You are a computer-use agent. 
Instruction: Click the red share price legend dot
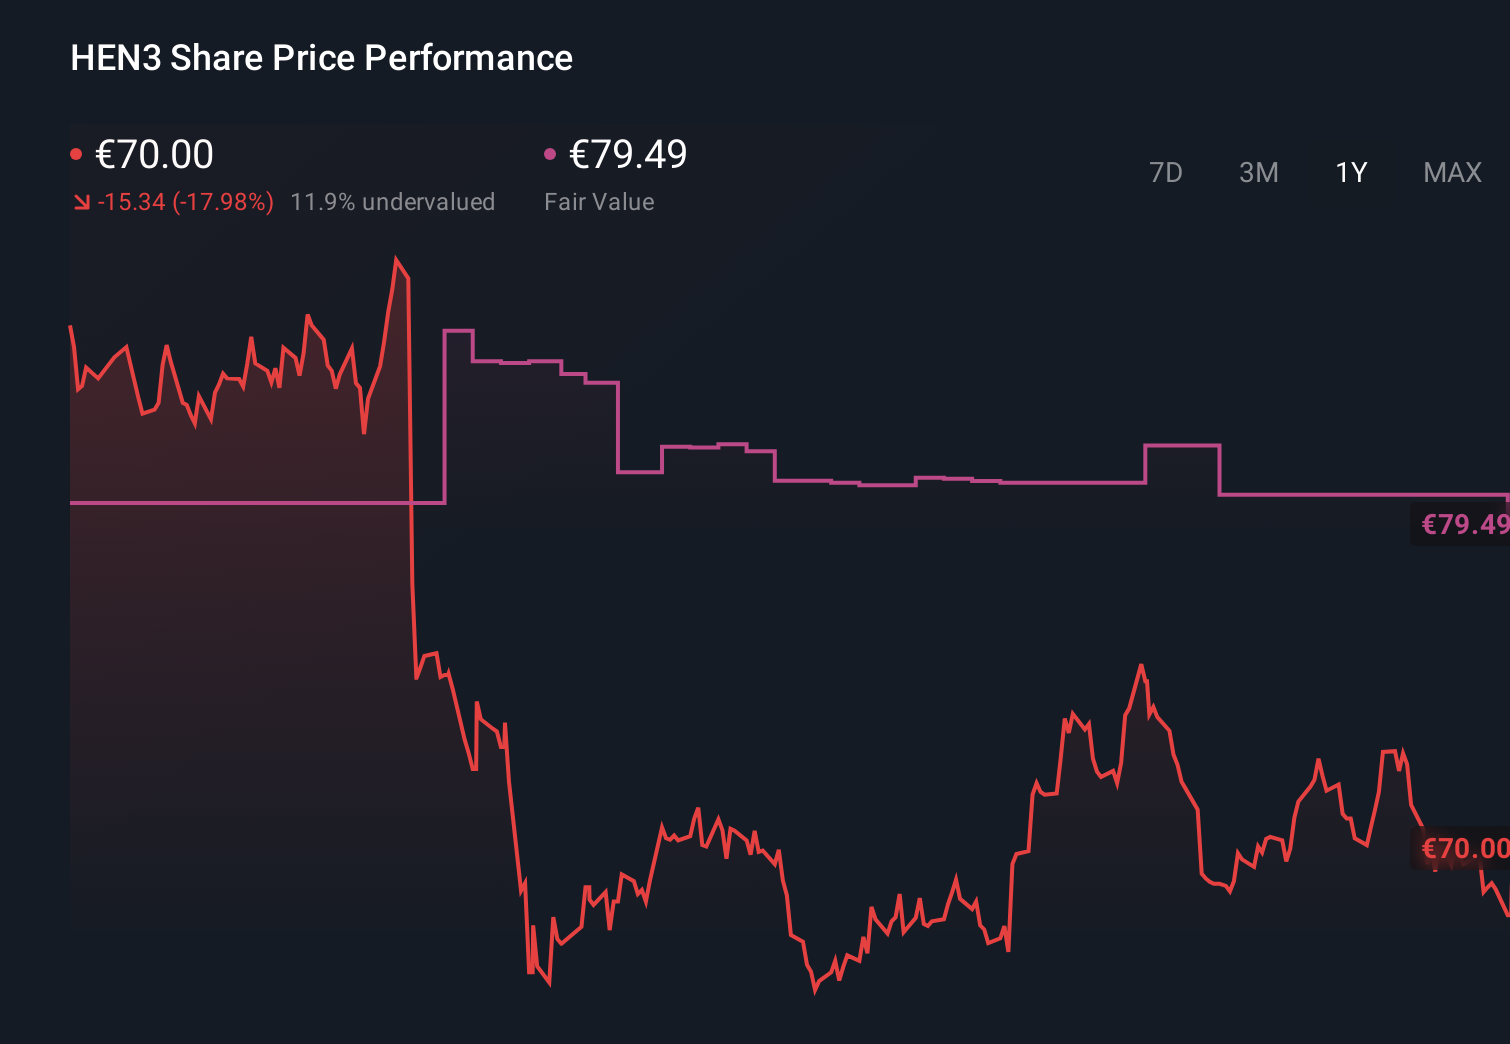(77, 152)
